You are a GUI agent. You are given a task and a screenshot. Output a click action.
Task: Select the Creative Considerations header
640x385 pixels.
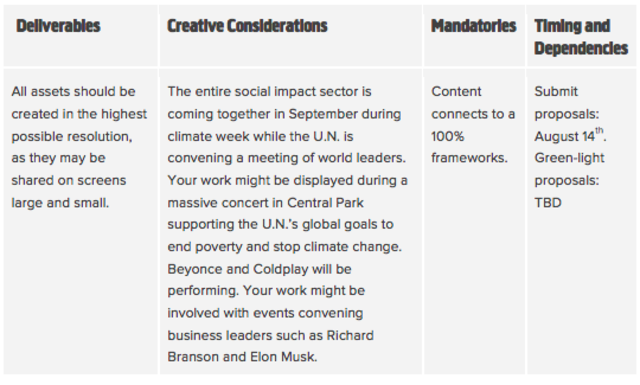[x=247, y=26]
